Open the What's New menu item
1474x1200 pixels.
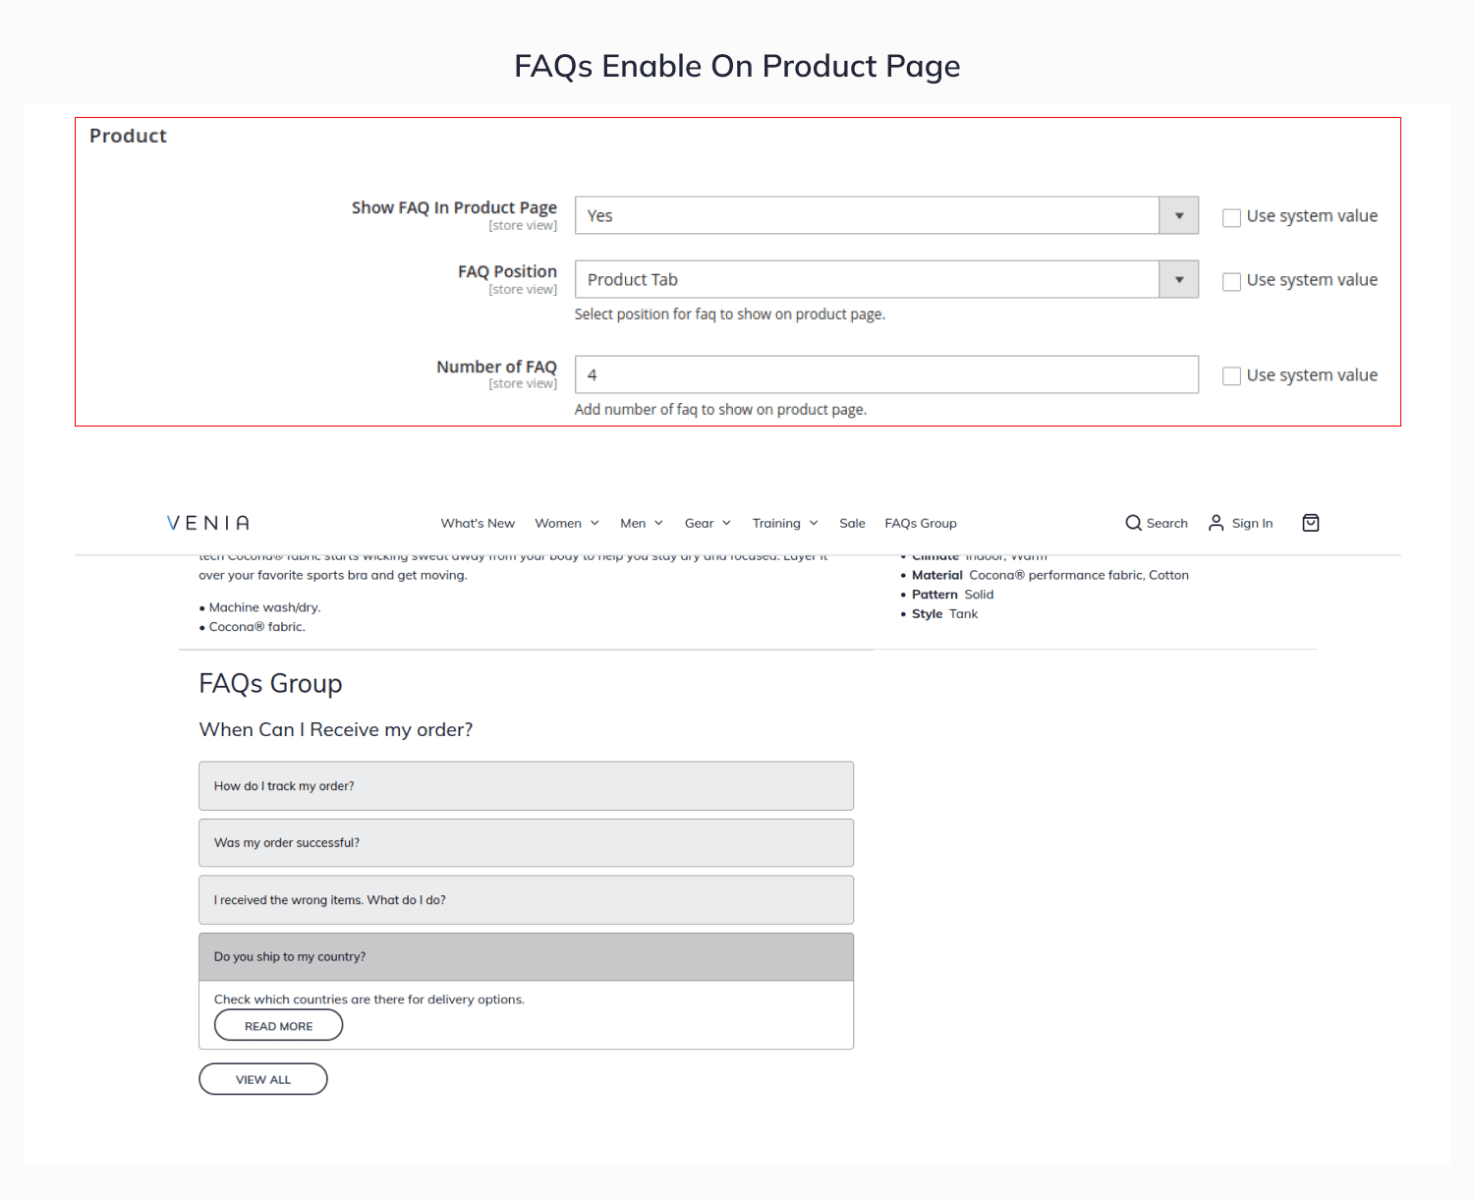click(477, 523)
